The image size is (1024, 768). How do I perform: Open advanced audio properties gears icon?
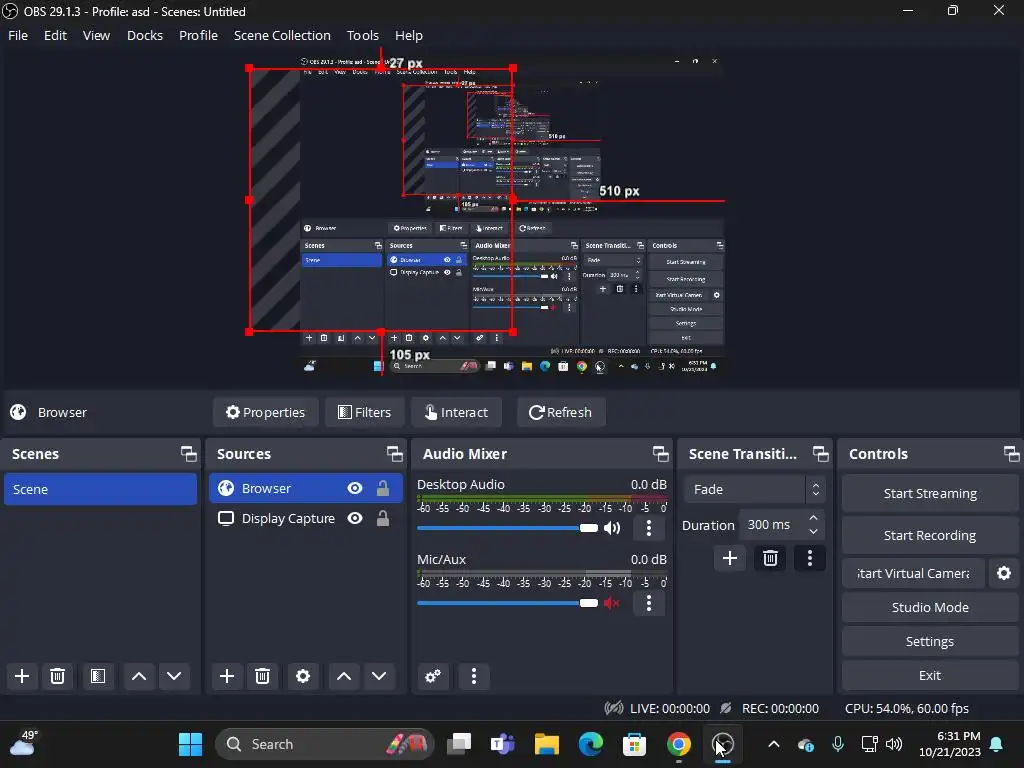(433, 676)
